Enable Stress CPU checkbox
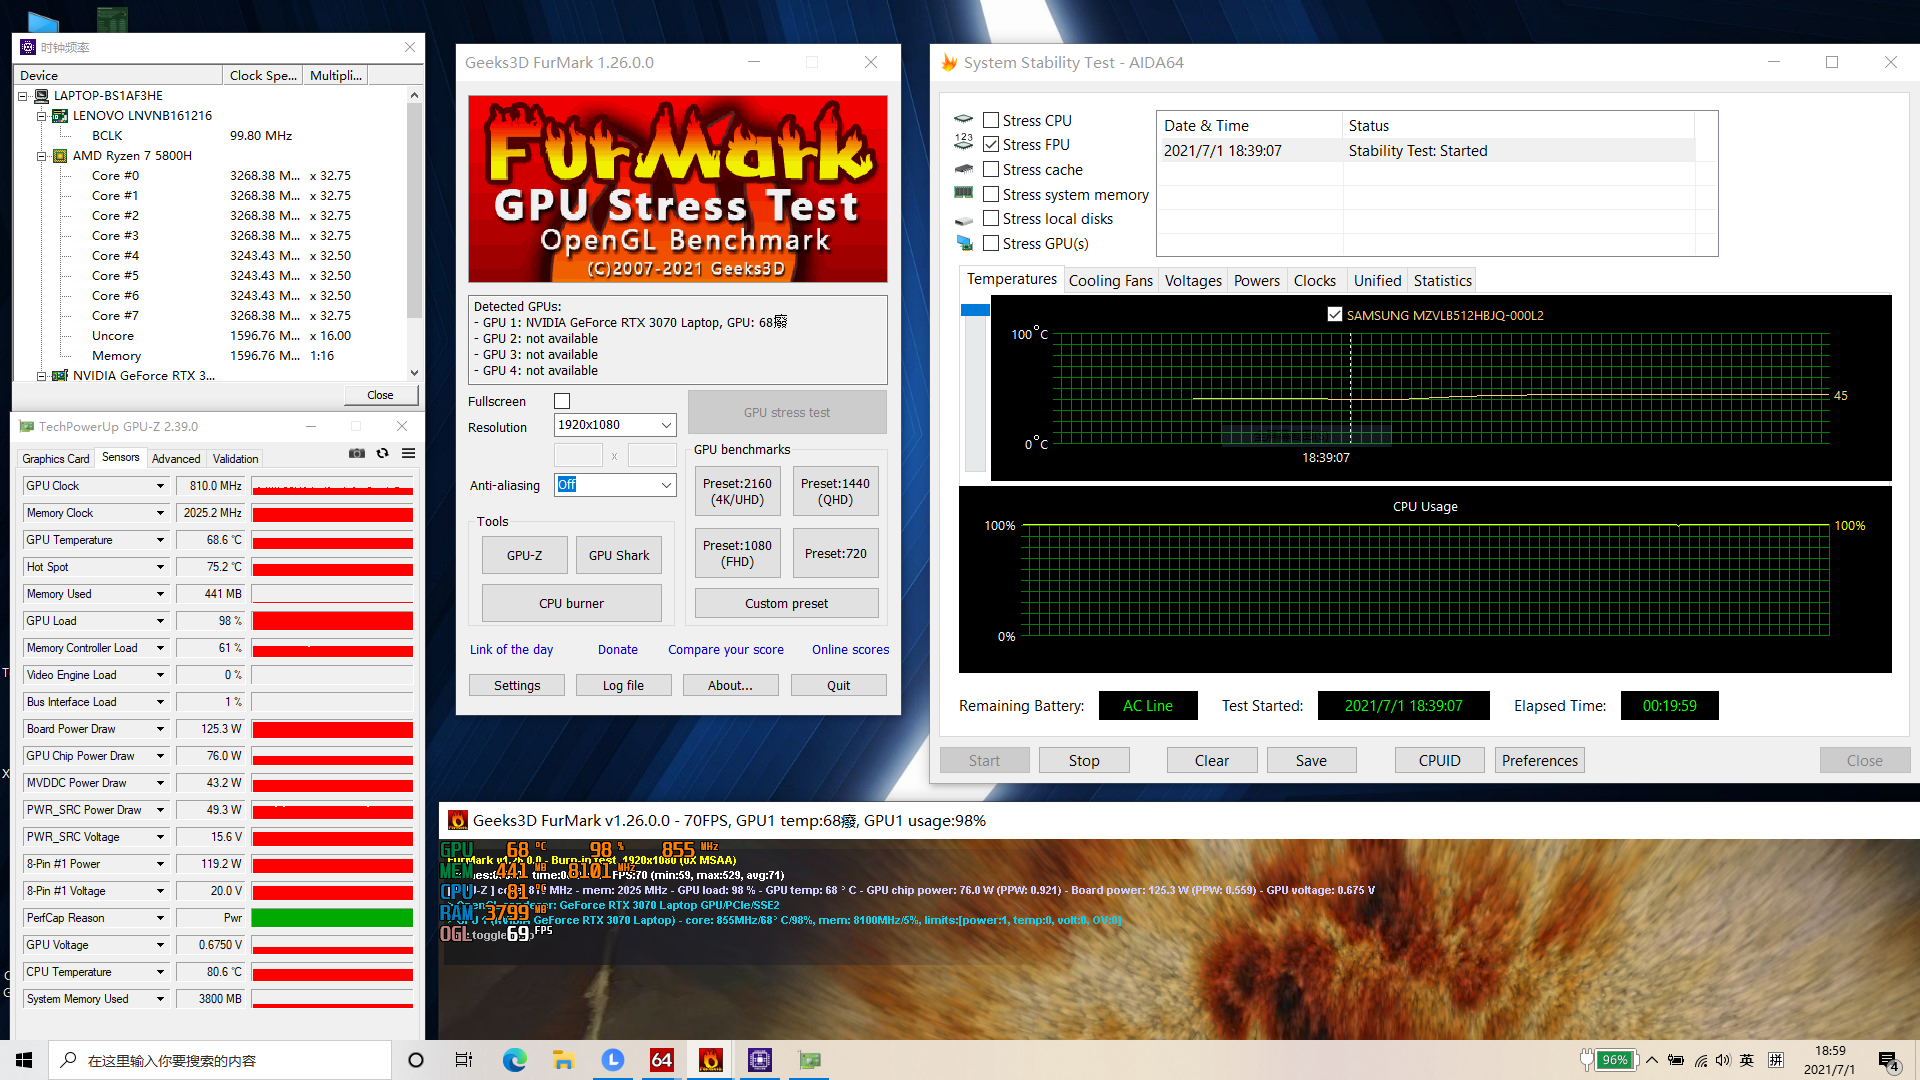This screenshot has height=1080, width=1920. [991, 120]
